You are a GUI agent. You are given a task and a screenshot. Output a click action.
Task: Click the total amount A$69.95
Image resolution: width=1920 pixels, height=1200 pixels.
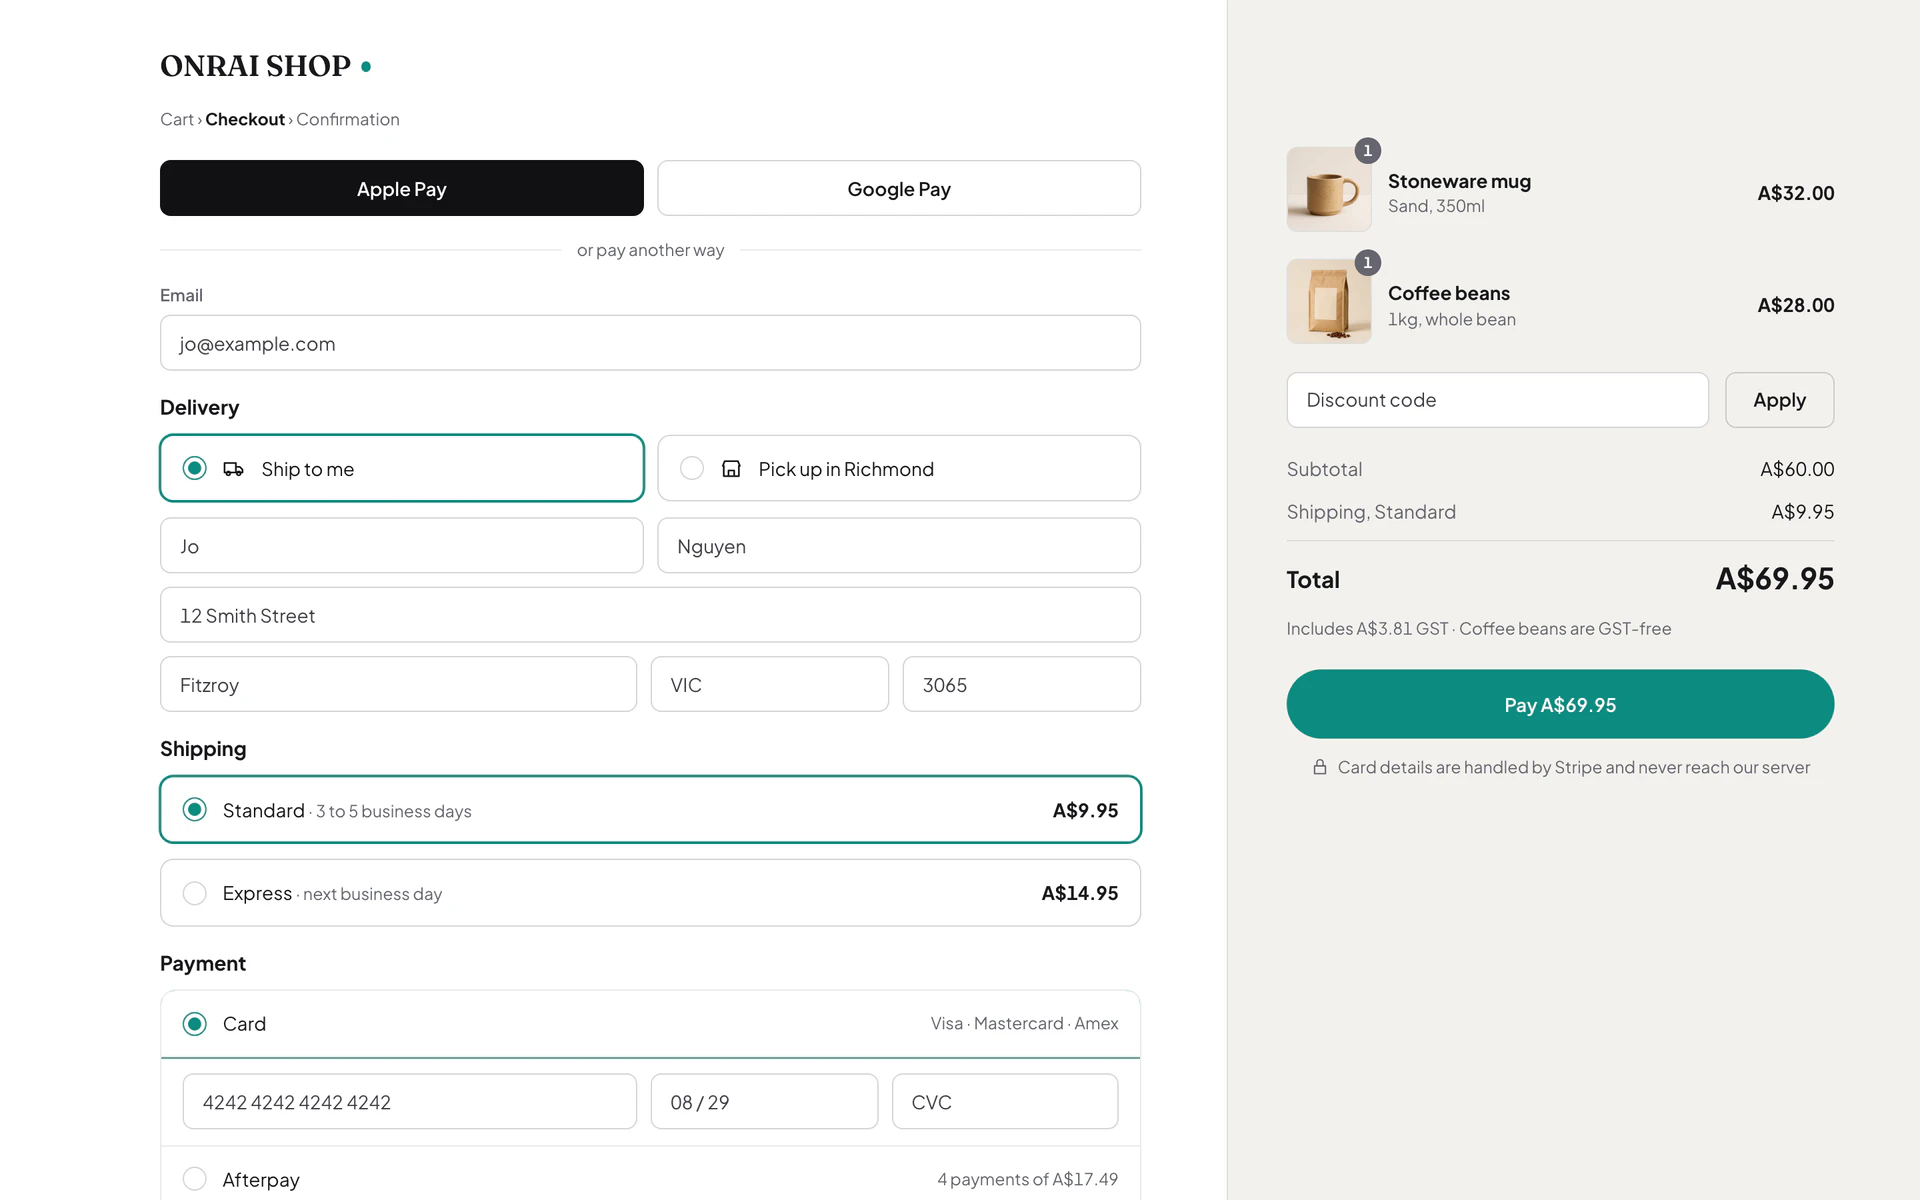[x=1774, y=579]
